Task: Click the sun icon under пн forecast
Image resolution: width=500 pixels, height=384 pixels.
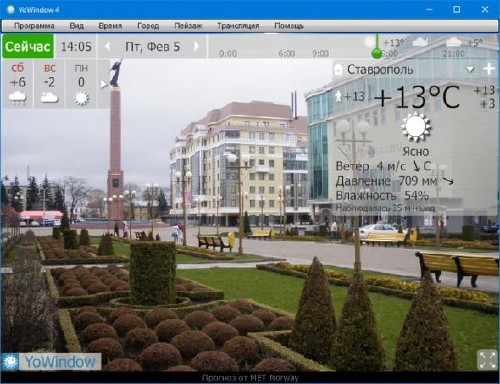Action: (81, 99)
